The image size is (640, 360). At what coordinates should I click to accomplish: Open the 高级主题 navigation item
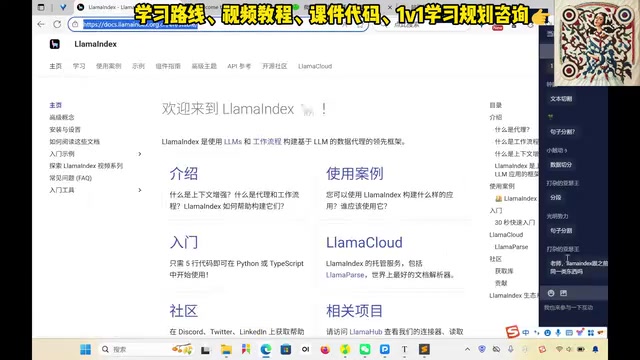[204, 66]
